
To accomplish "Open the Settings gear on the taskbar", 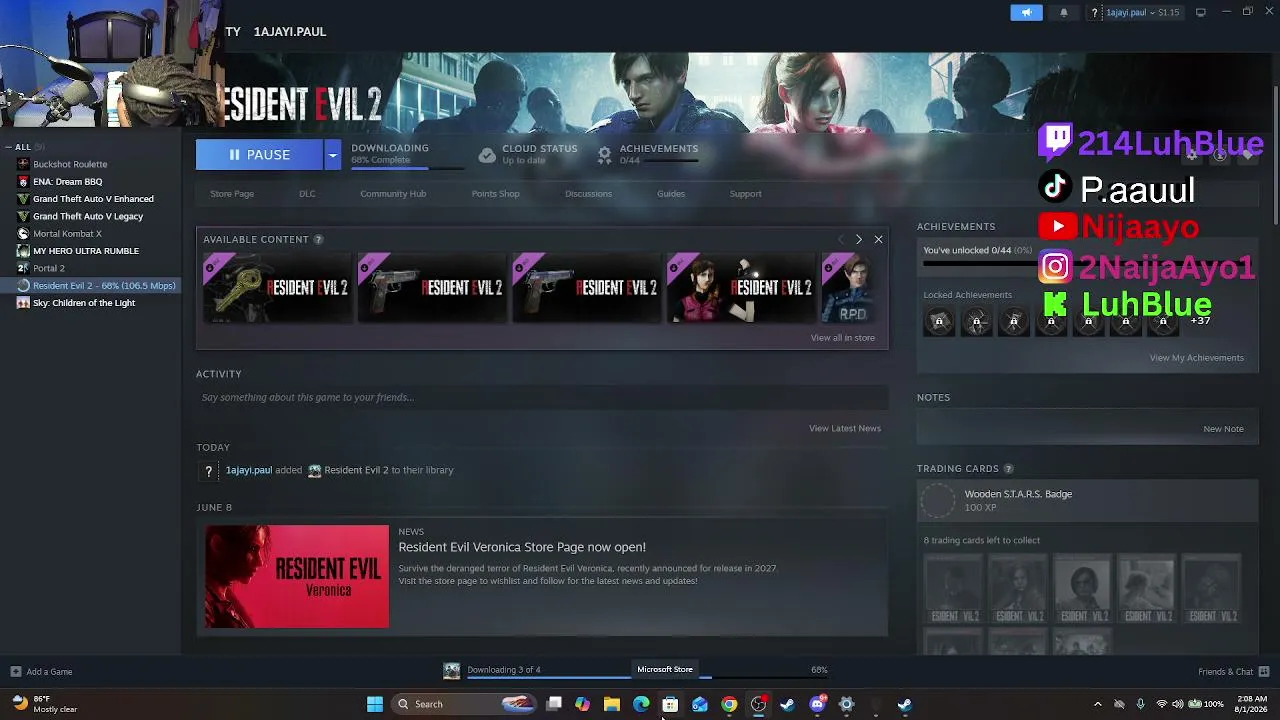I will click(847, 704).
